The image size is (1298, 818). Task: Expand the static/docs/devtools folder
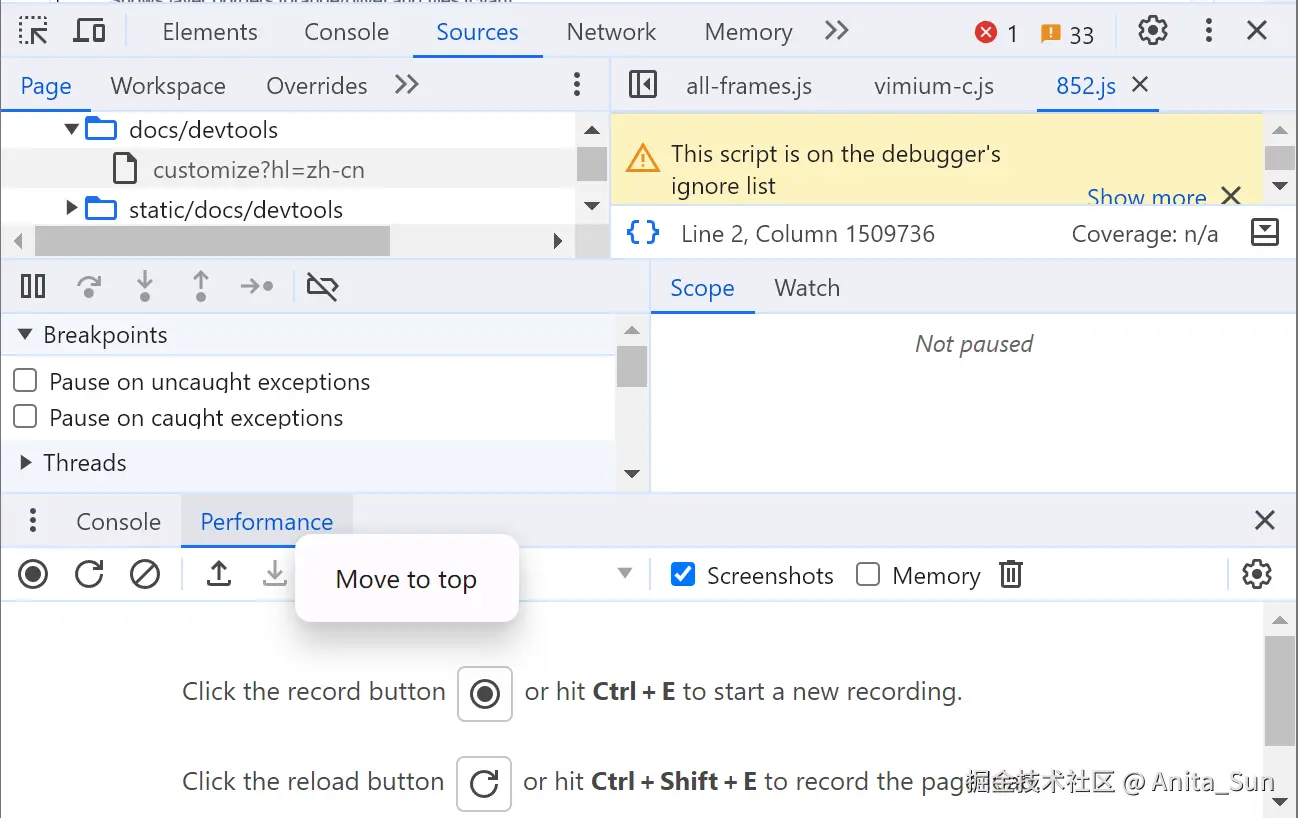[x=72, y=209]
